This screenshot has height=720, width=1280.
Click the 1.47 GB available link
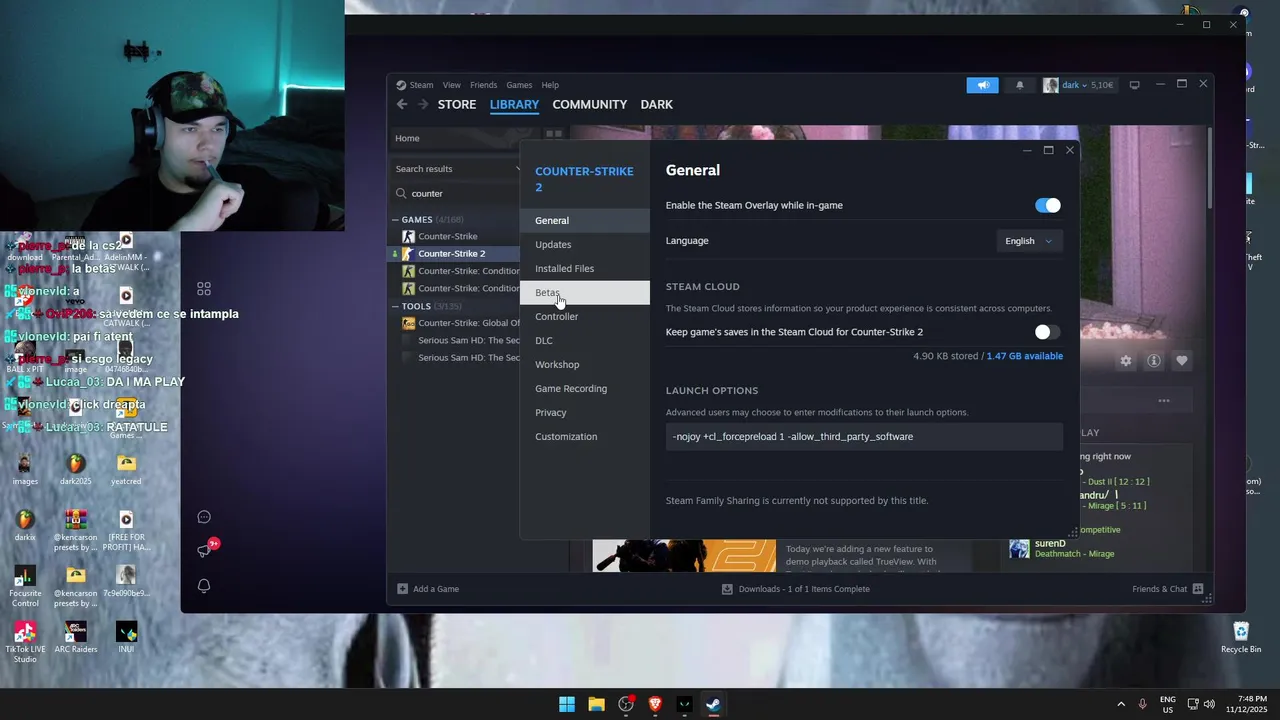pos(1025,356)
